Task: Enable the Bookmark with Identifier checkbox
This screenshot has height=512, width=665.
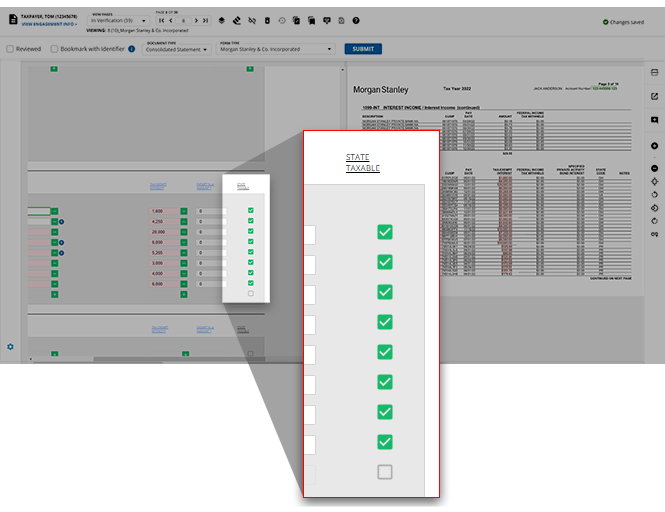Action: point(53,49)
